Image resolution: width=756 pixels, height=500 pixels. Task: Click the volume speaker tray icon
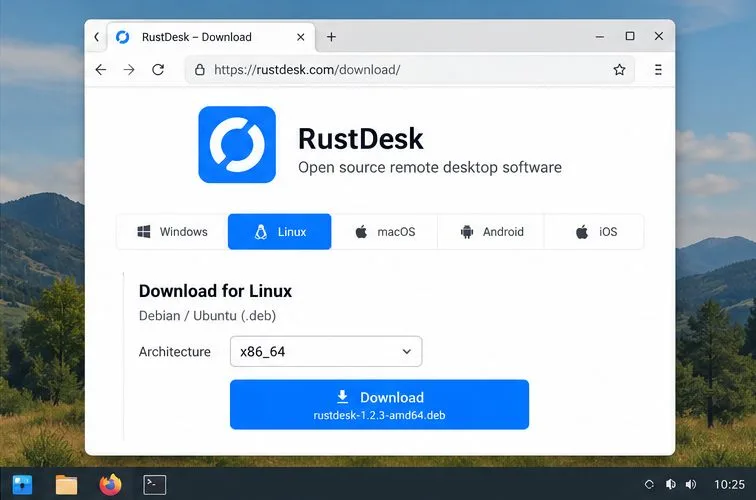tap(691, 484)
